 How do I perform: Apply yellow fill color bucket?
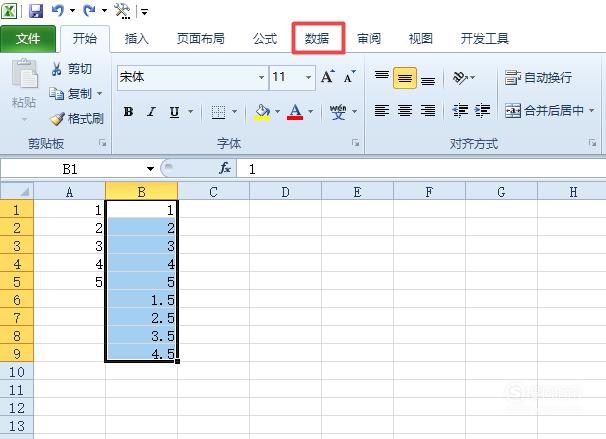click(x=262, y=112)
